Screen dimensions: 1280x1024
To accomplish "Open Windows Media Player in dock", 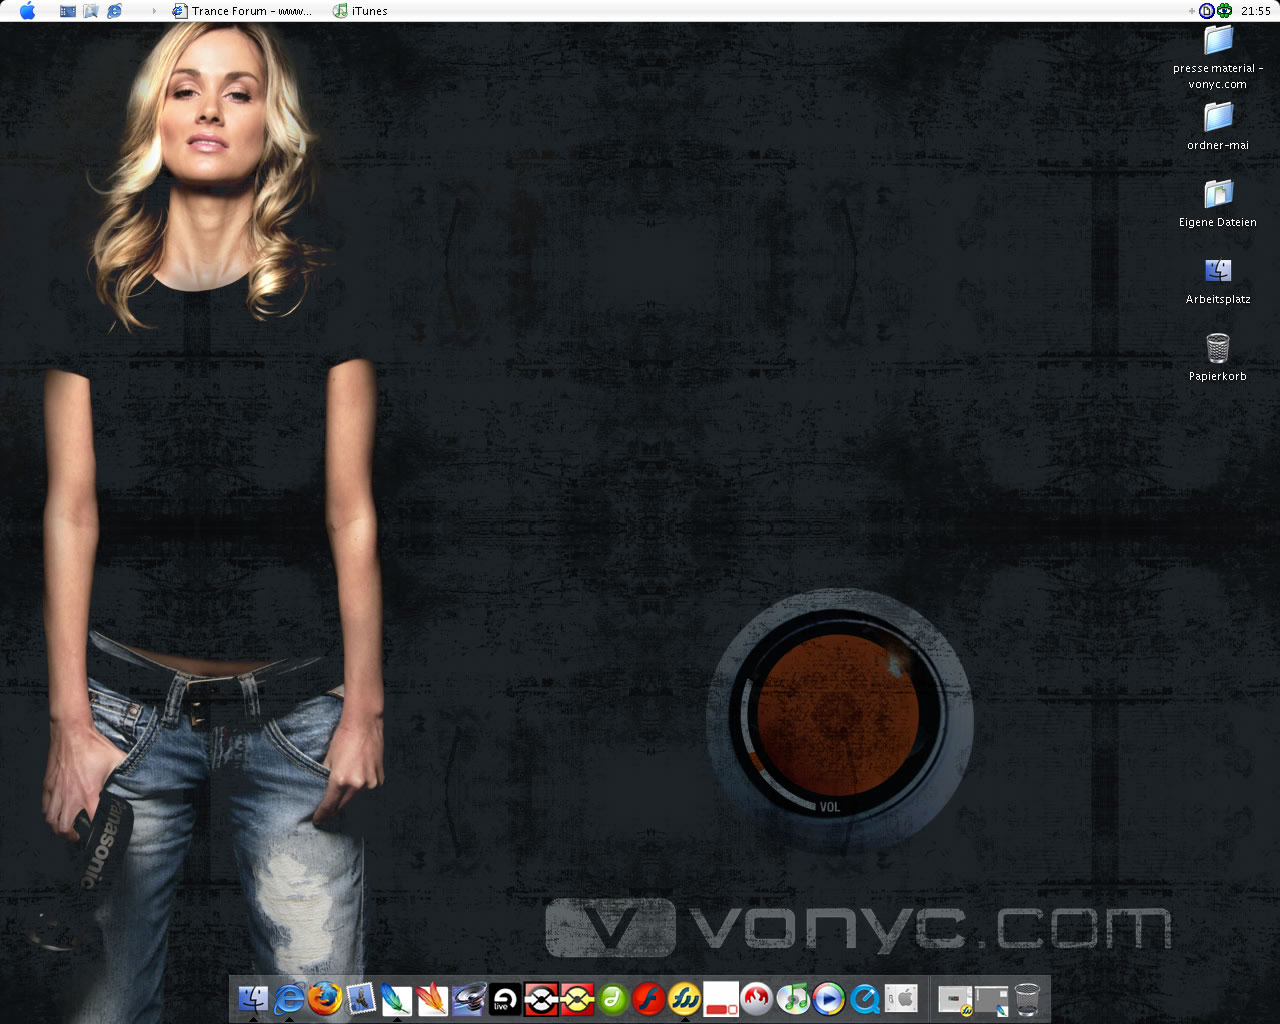I will click(x=829, y=998).
